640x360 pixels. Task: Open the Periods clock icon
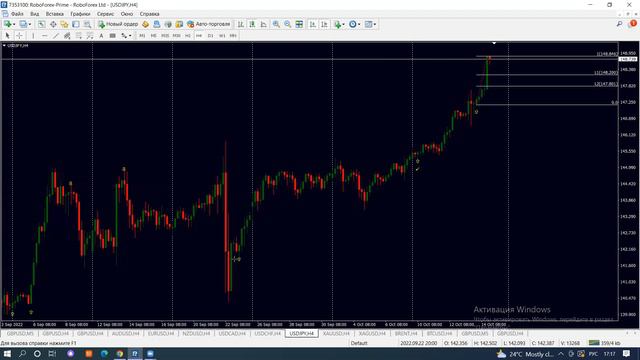tap(353, 24)
